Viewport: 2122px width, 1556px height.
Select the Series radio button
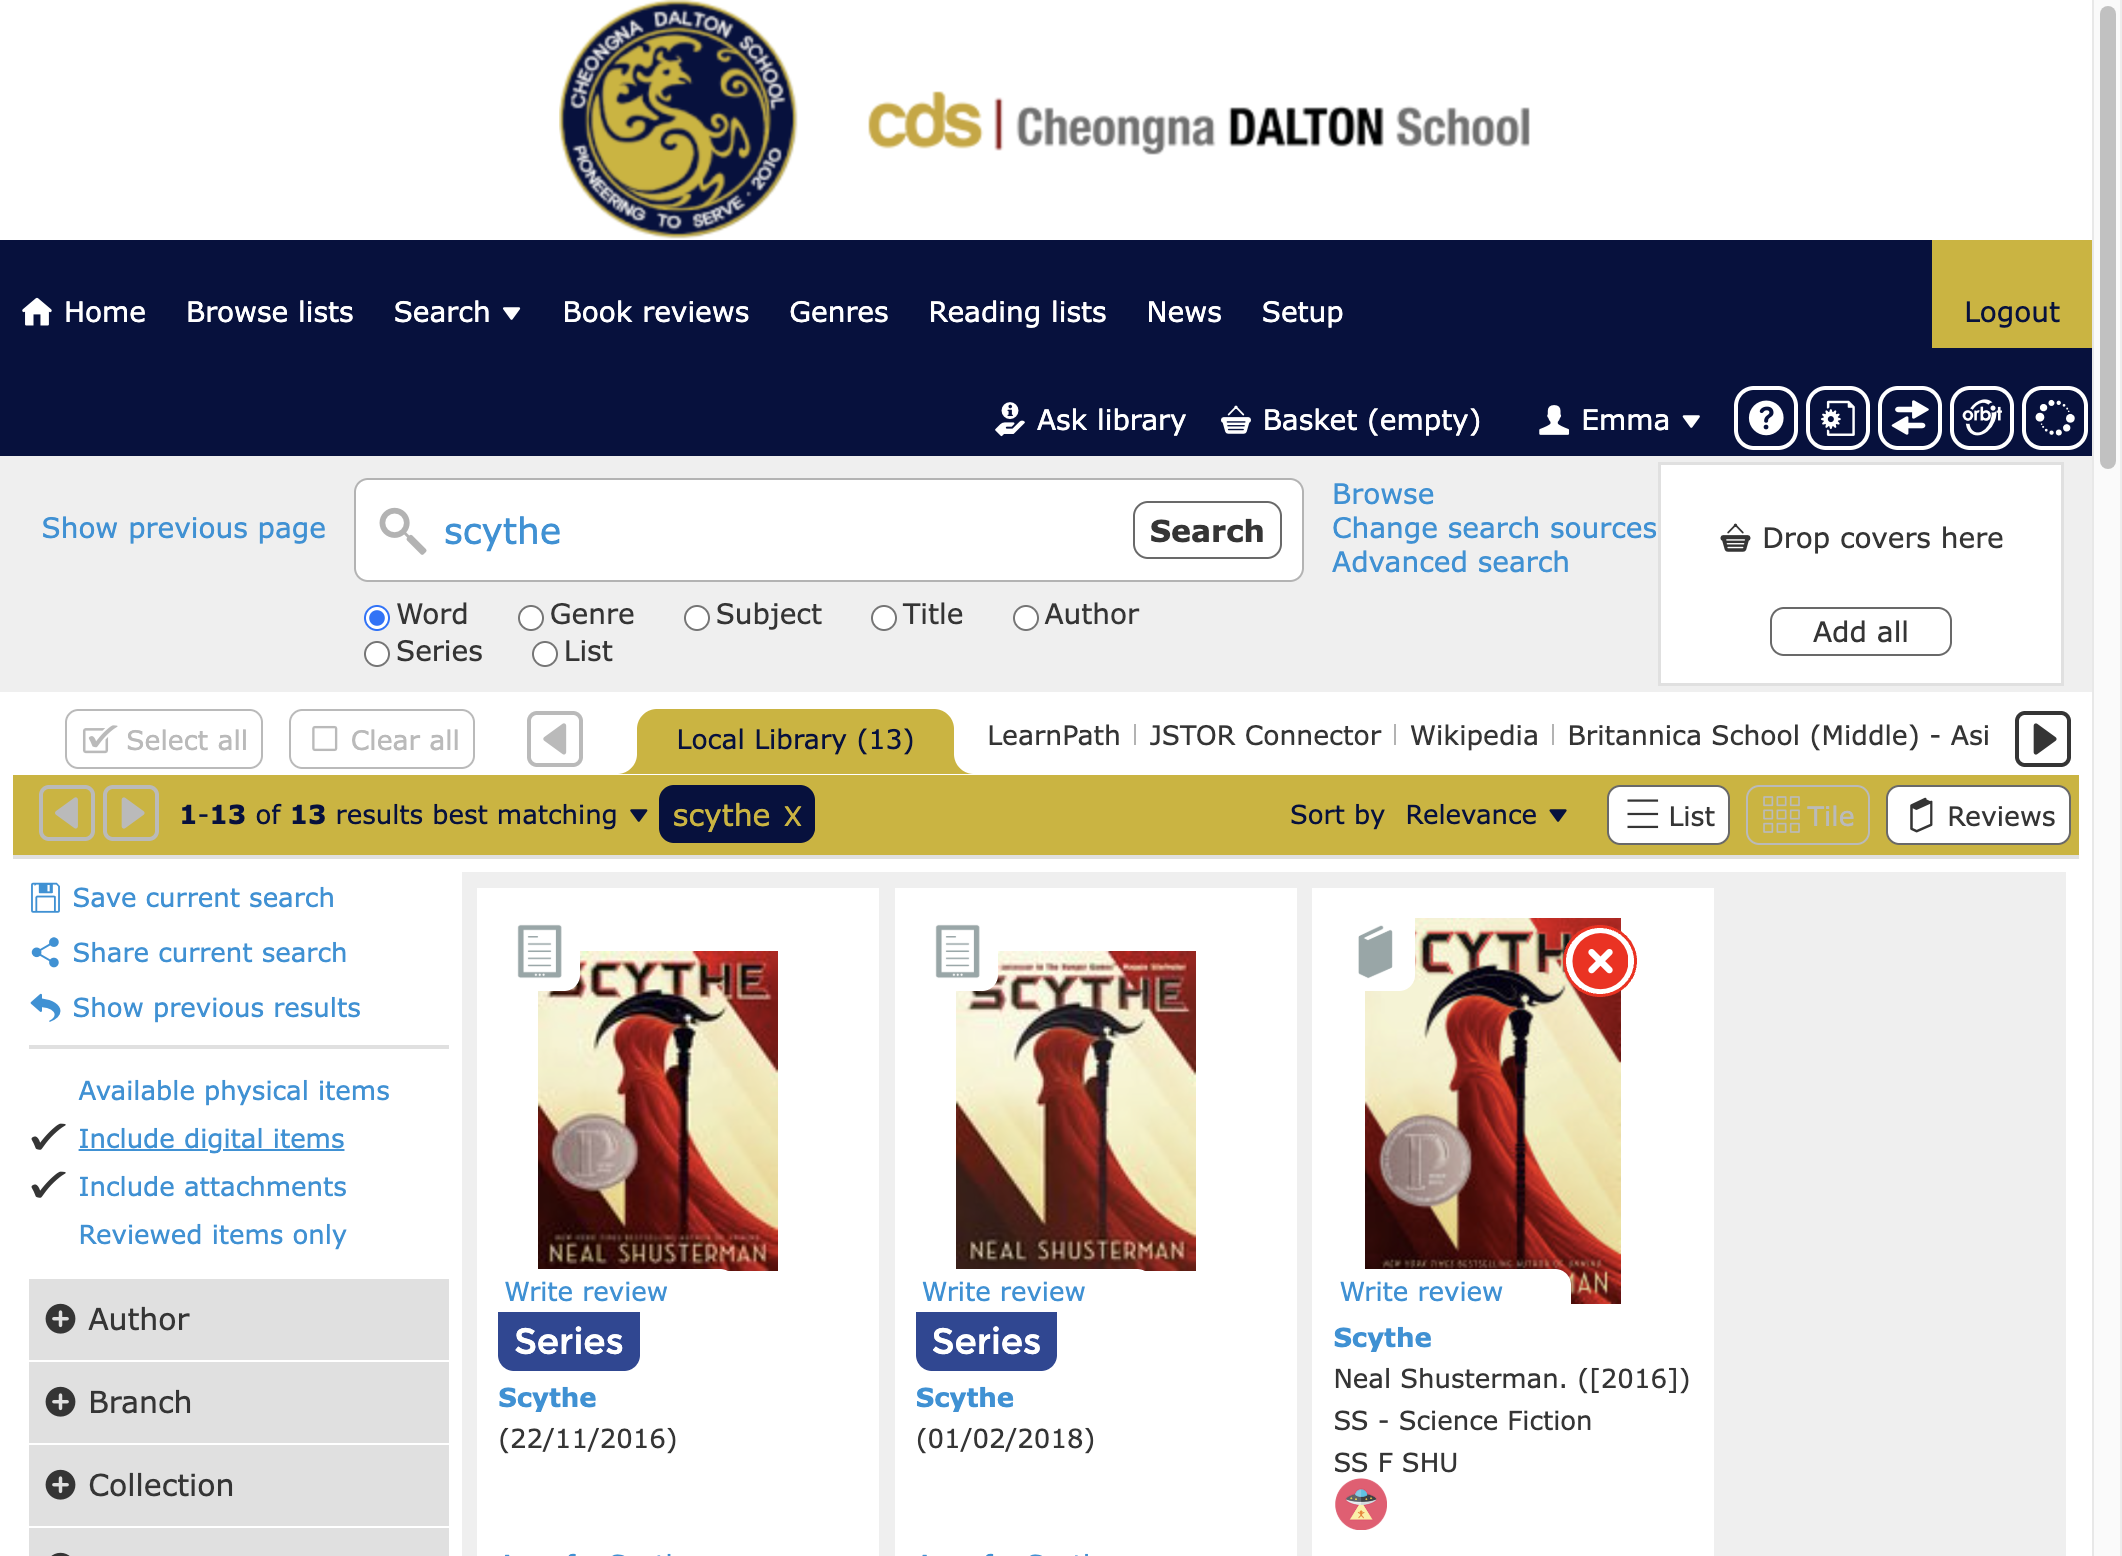[377, 654]
